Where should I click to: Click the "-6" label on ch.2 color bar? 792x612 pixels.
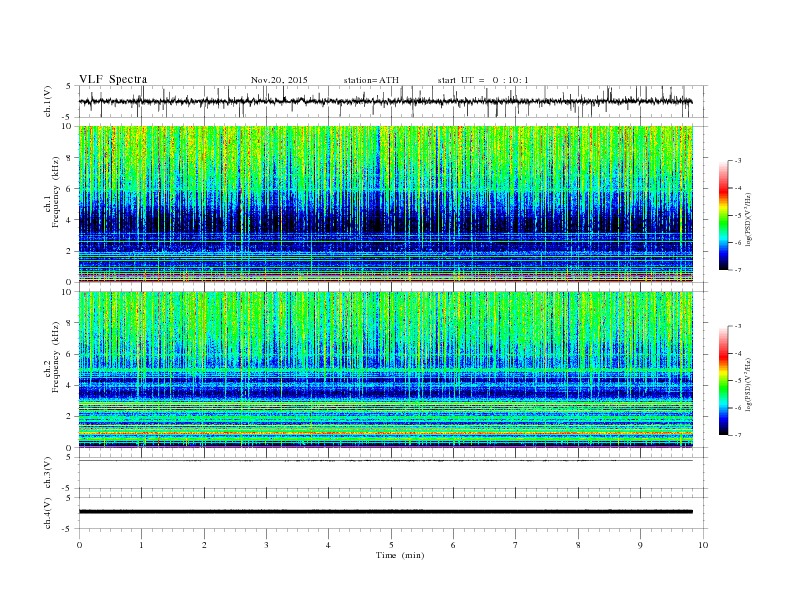click(738, 408)
